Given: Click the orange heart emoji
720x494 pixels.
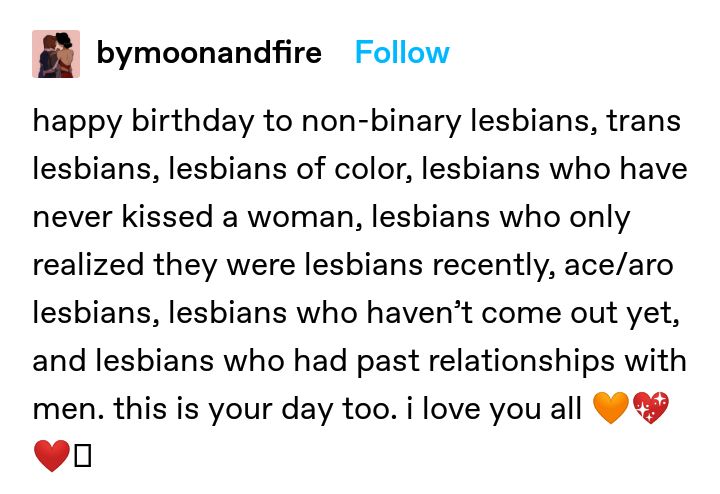Looking at the screenshot, I should pos(611,408).
